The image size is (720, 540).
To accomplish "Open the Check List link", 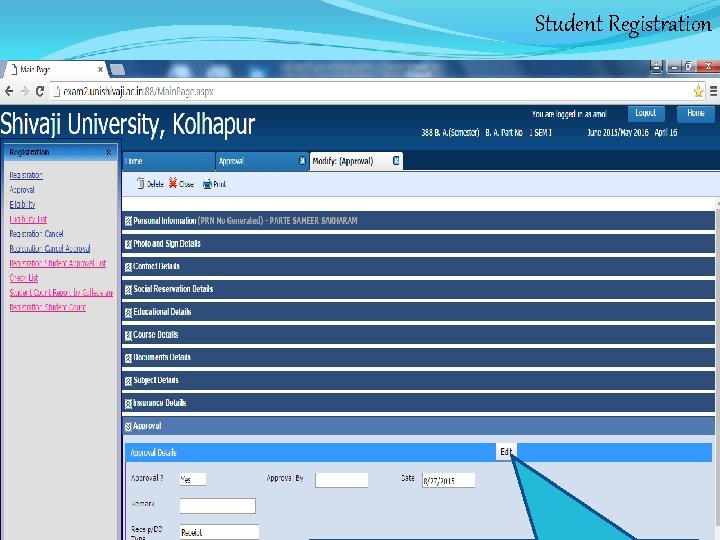I will coord(24,278).
